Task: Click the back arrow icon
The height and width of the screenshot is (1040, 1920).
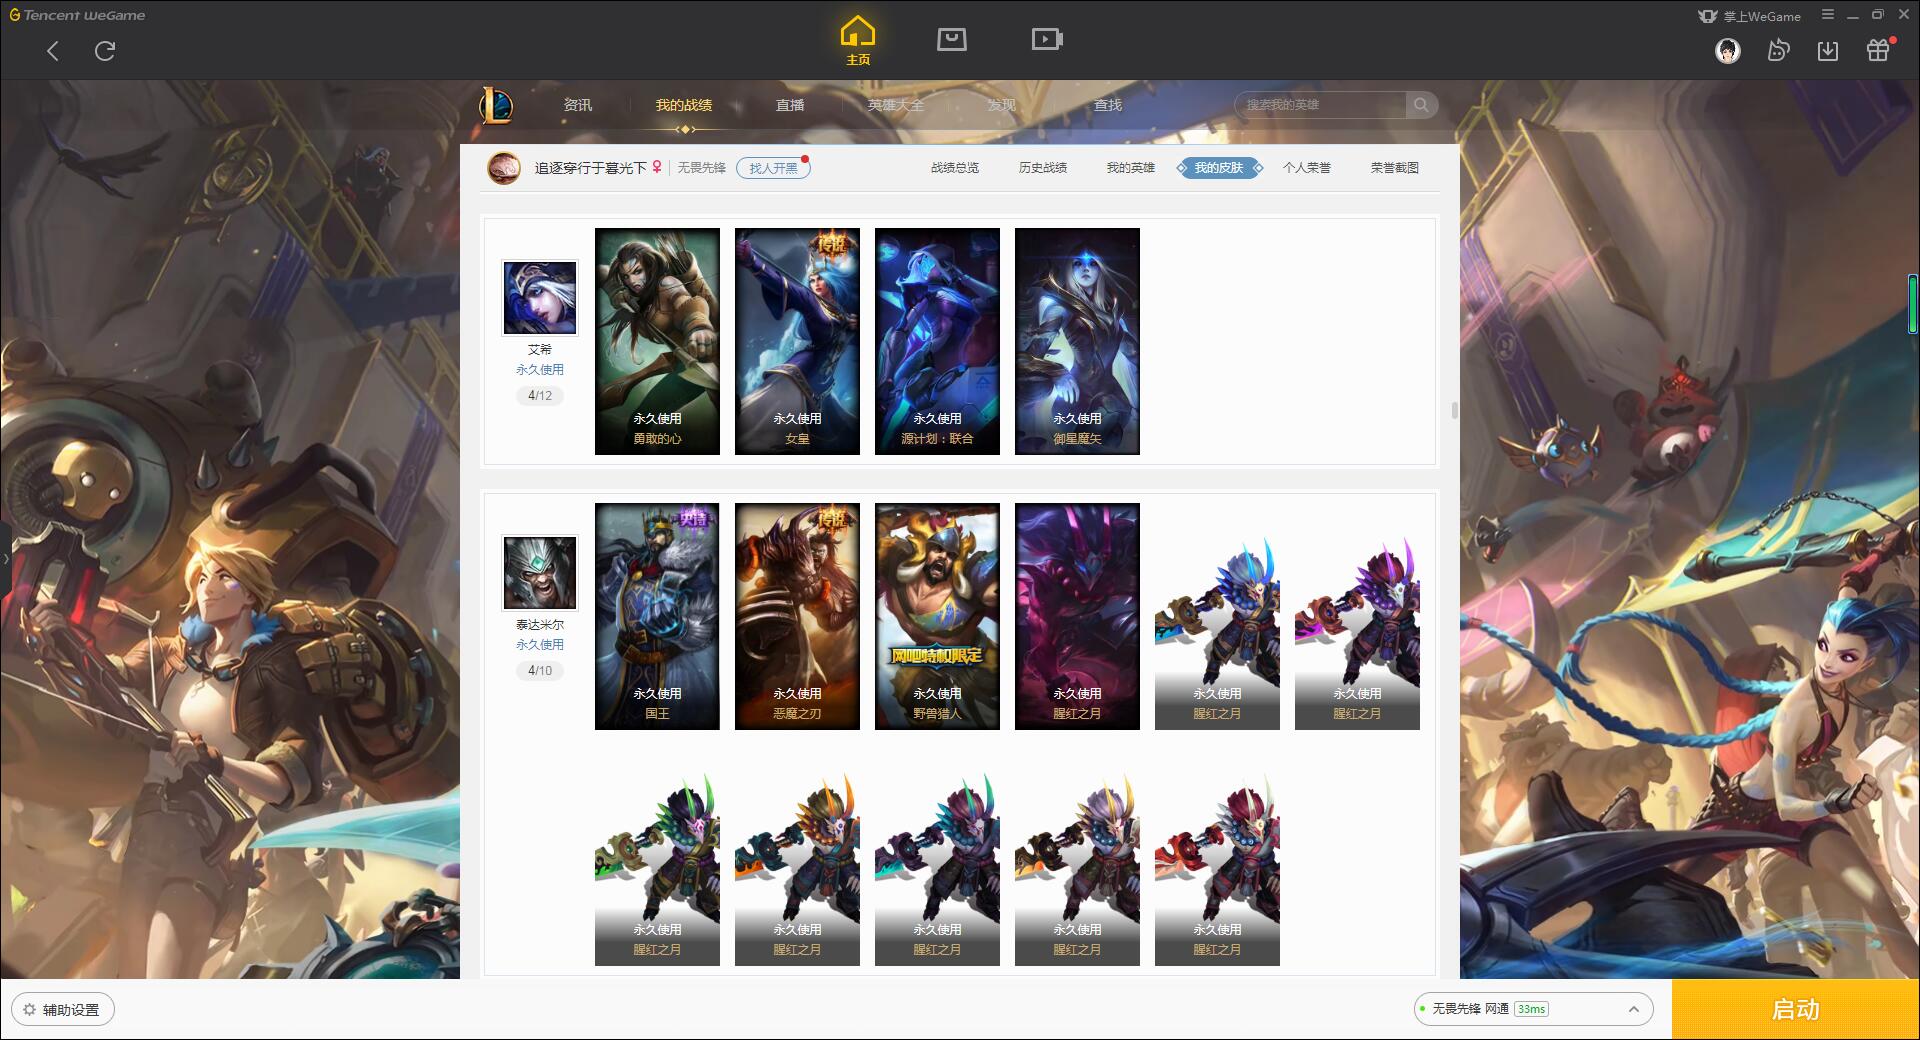Action: point(53,51)
